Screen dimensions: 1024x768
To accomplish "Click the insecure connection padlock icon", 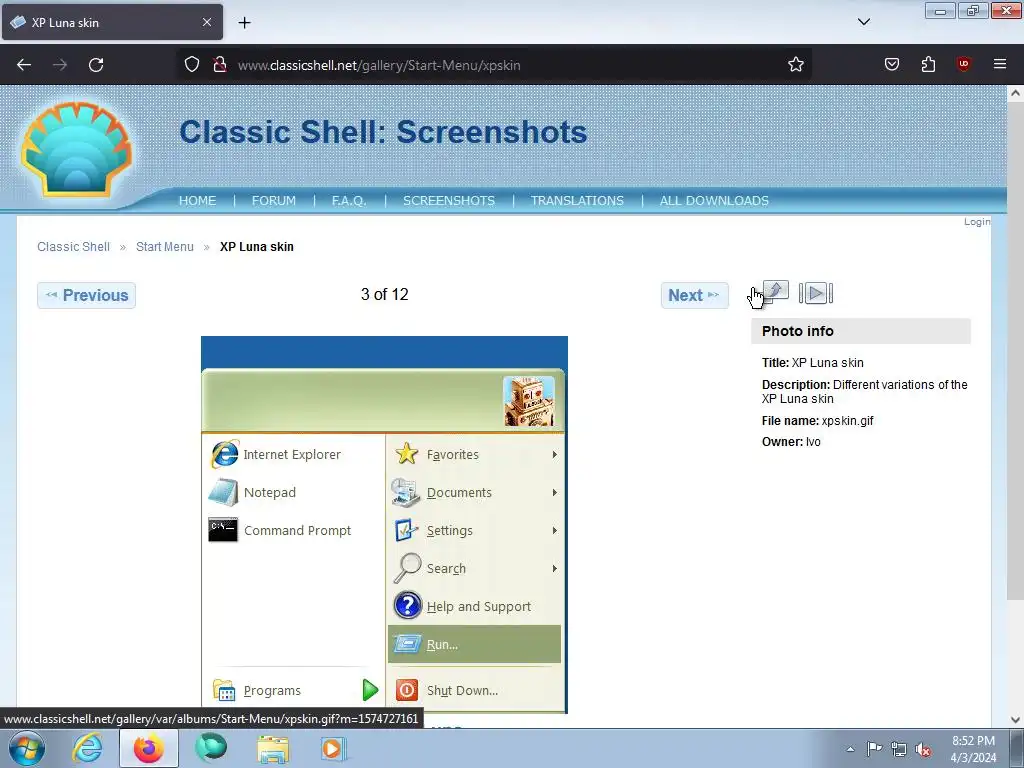I will pos(220,65).
